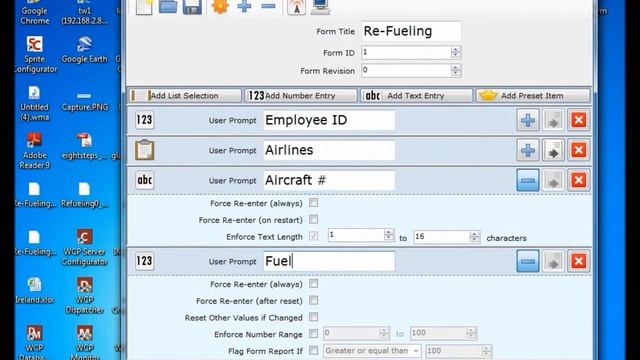
Task: Delete the Airlines item with red X
Action: 578,150
